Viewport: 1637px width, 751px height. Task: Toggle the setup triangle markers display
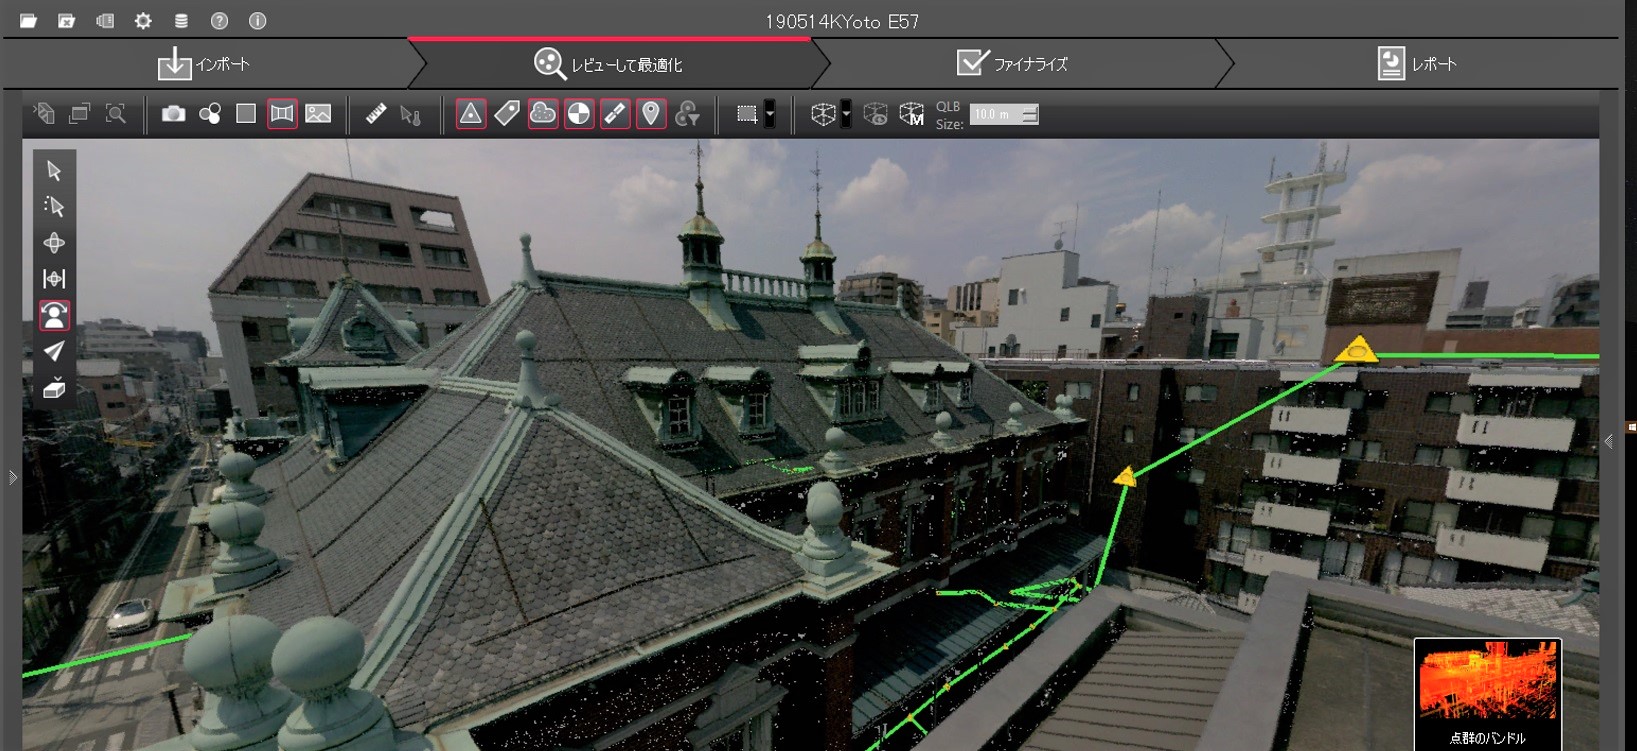point(470,114)
